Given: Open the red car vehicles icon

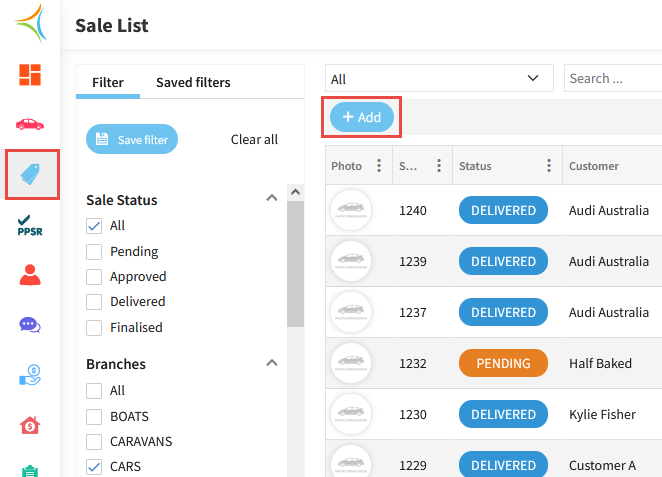Looking at the screenshot, I should (30, 124).
